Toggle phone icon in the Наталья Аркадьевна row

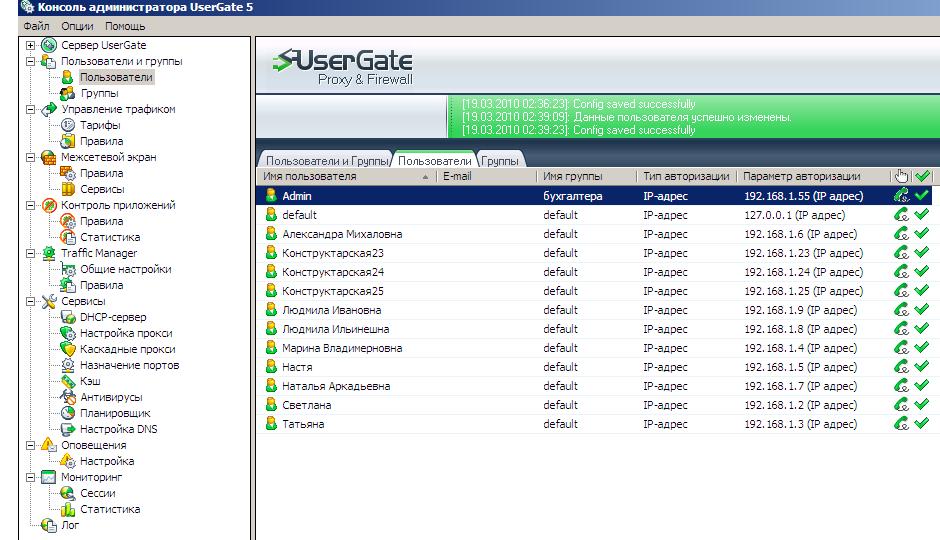coord(901,385)
